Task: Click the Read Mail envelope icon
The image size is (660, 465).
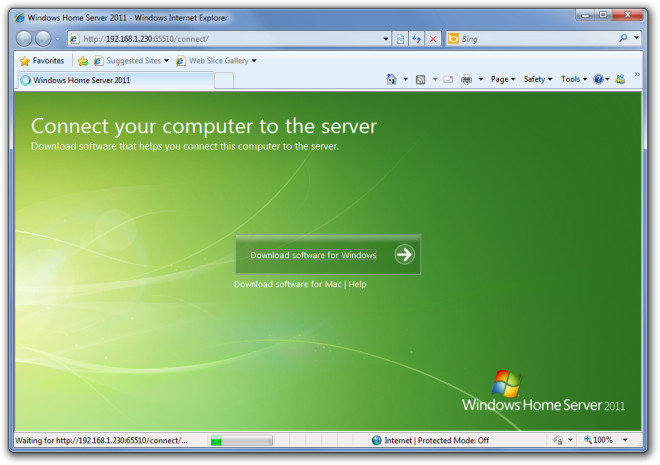Action: pyautogui.click(x=448, y=79)
